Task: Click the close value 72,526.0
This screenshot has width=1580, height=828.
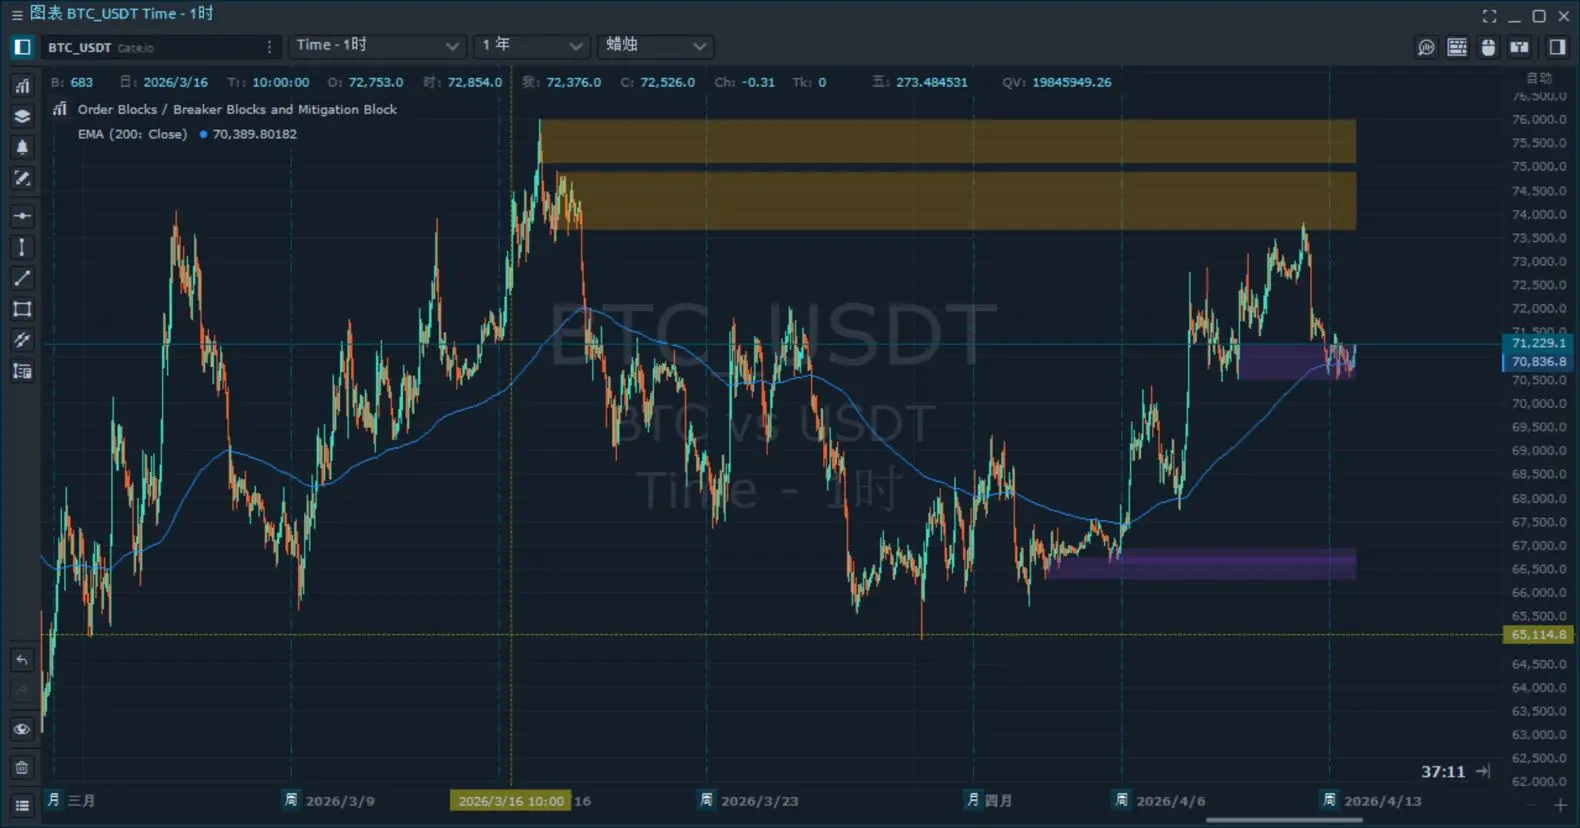Action: coord(667,82)
